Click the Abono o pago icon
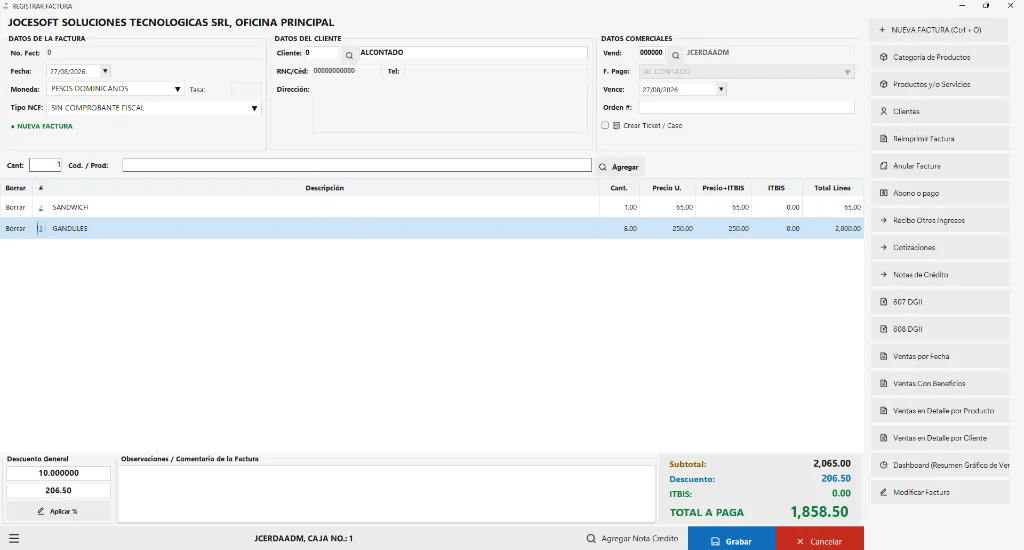Screen dimensions: 1024x550 tap(884, 193)
